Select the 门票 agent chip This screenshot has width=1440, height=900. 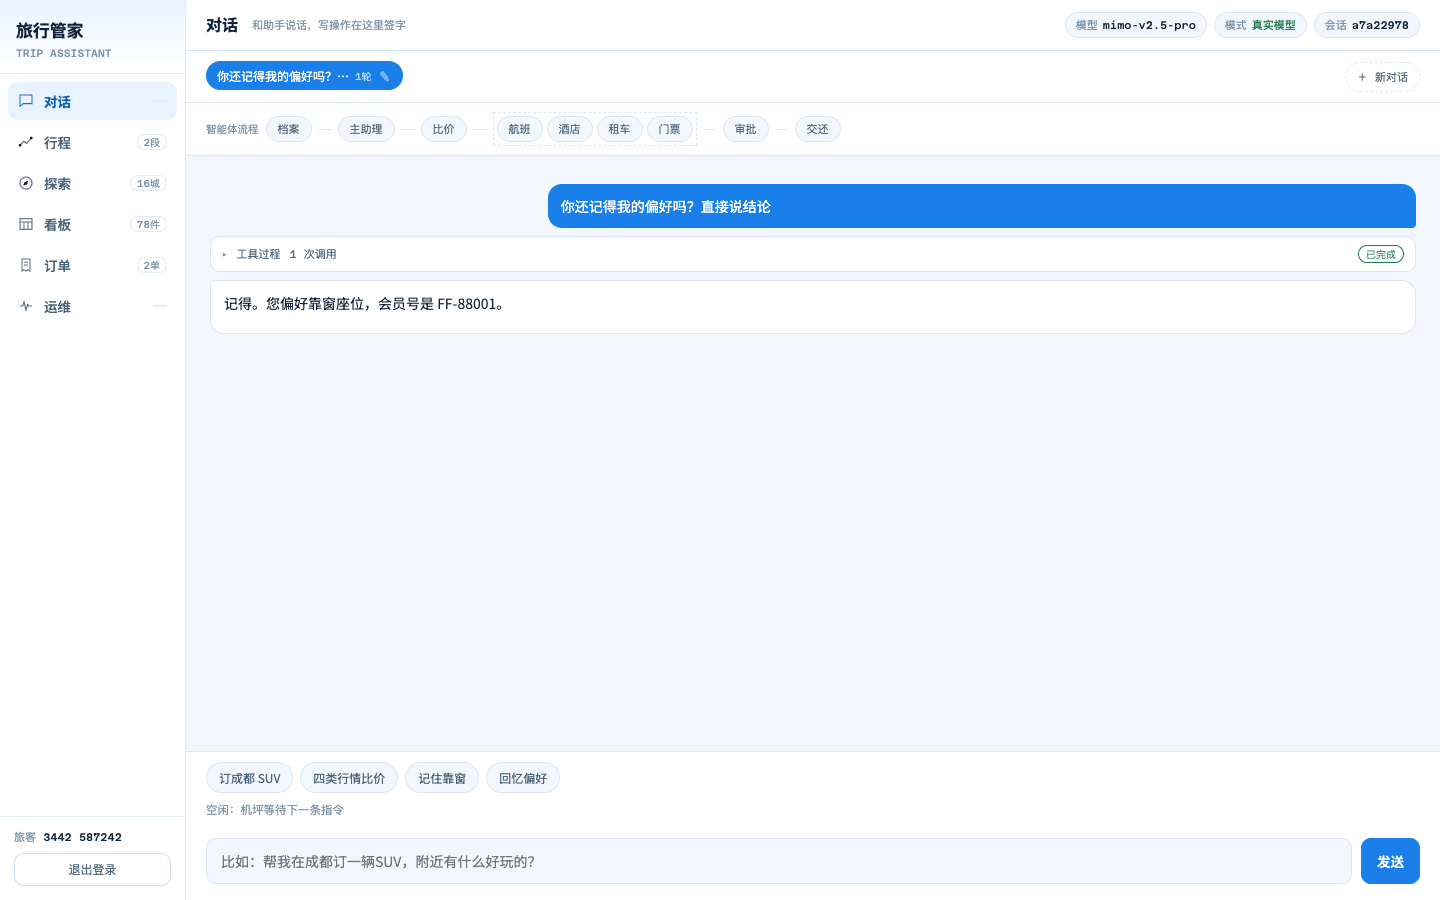pyautogui.click(x=670, y=129)
